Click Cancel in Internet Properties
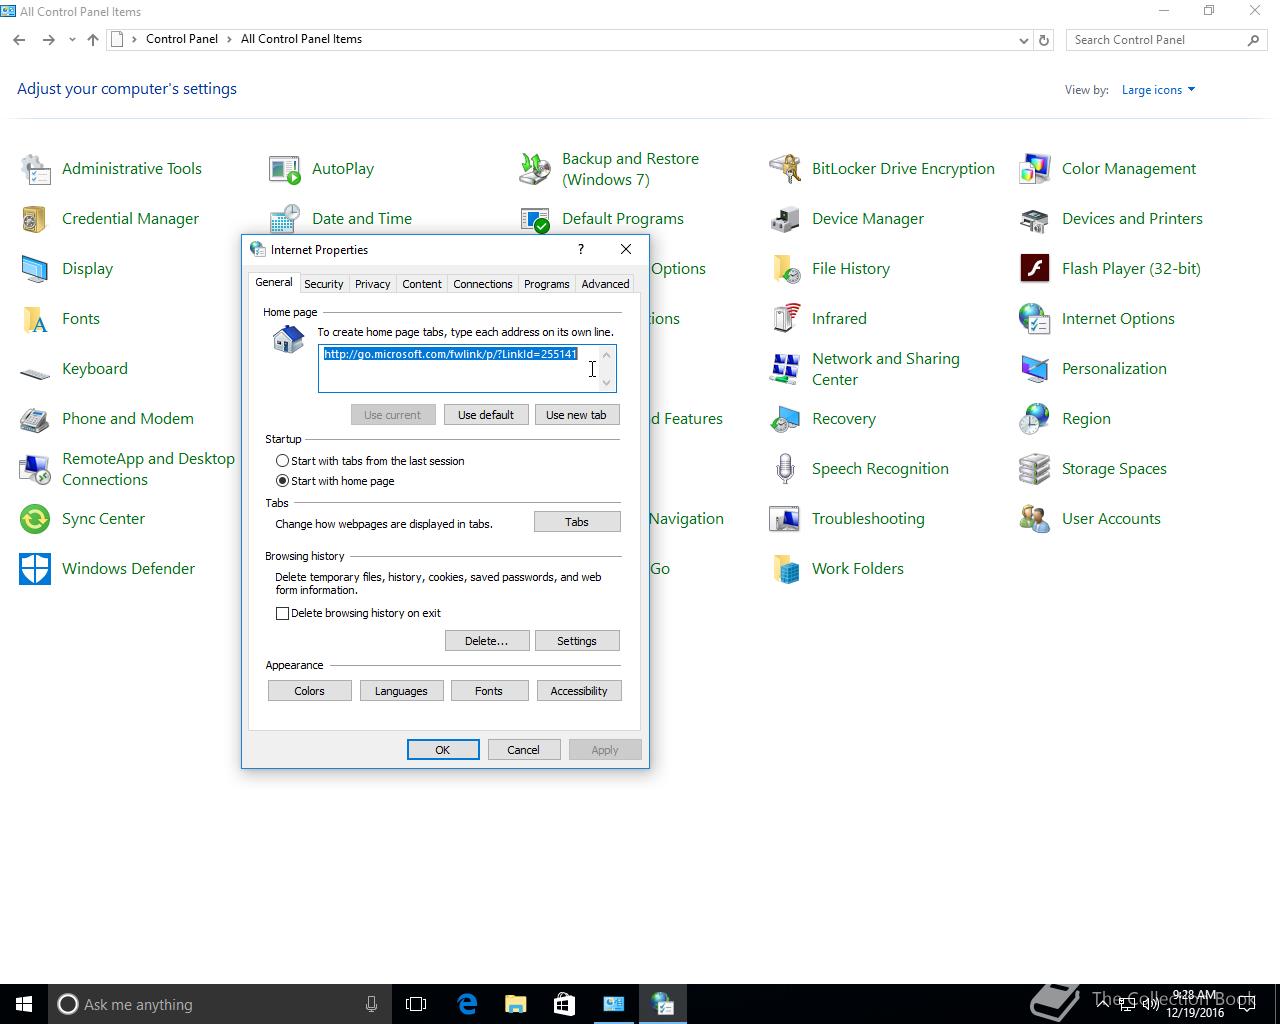Image resolution: width=1280 pixels, height=1024 pixels. [x=523, y=750]
